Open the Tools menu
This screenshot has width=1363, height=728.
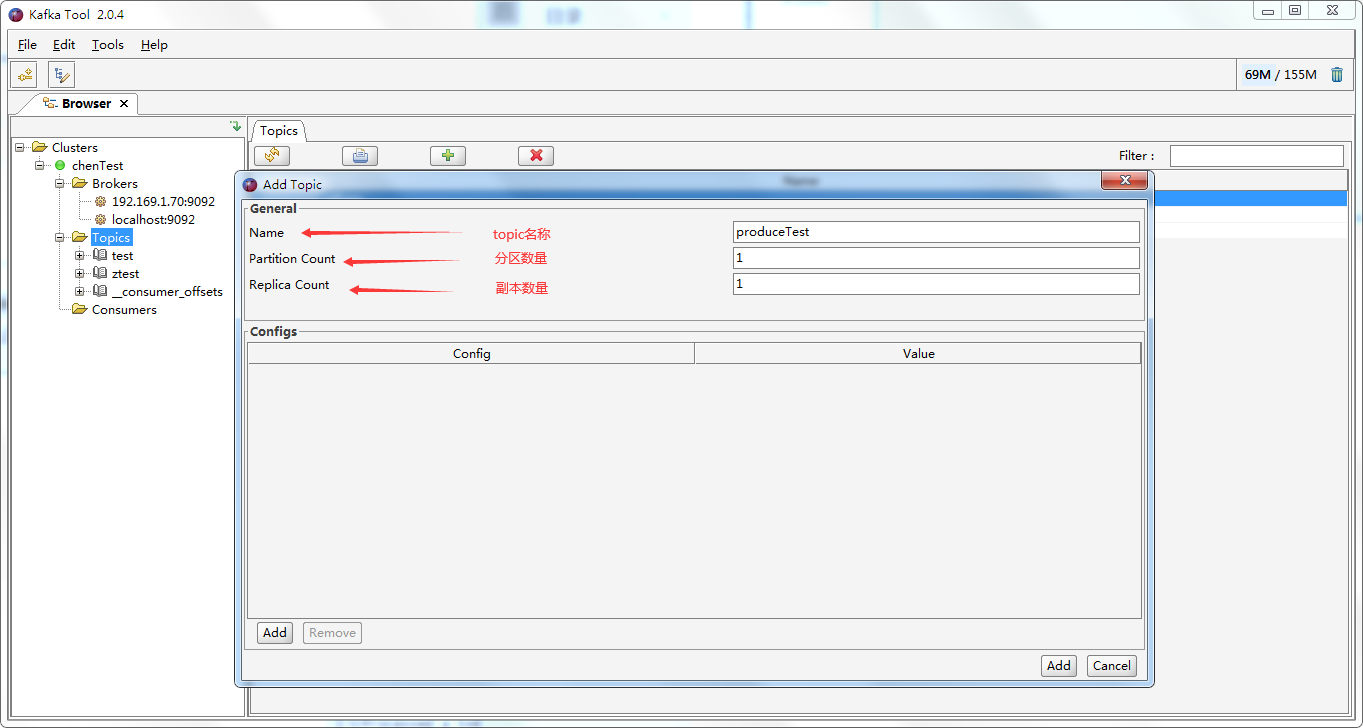click(x=108, y=45)
